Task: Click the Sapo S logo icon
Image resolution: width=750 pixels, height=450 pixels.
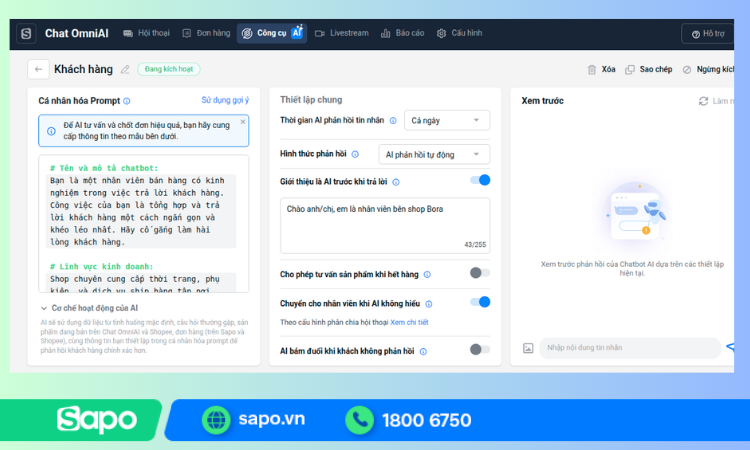Action: click(26, 33)
